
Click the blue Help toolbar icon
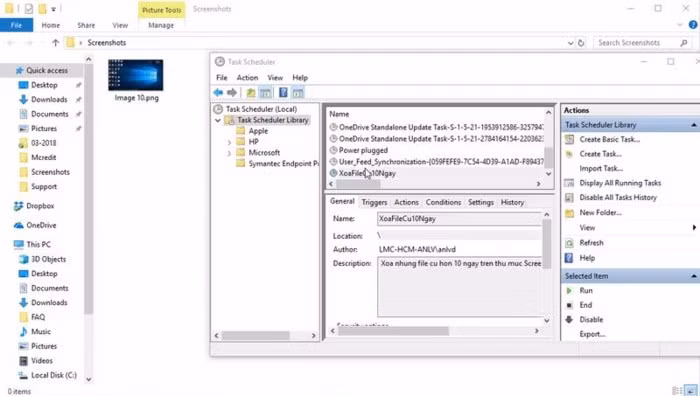(x=283, y=92)
